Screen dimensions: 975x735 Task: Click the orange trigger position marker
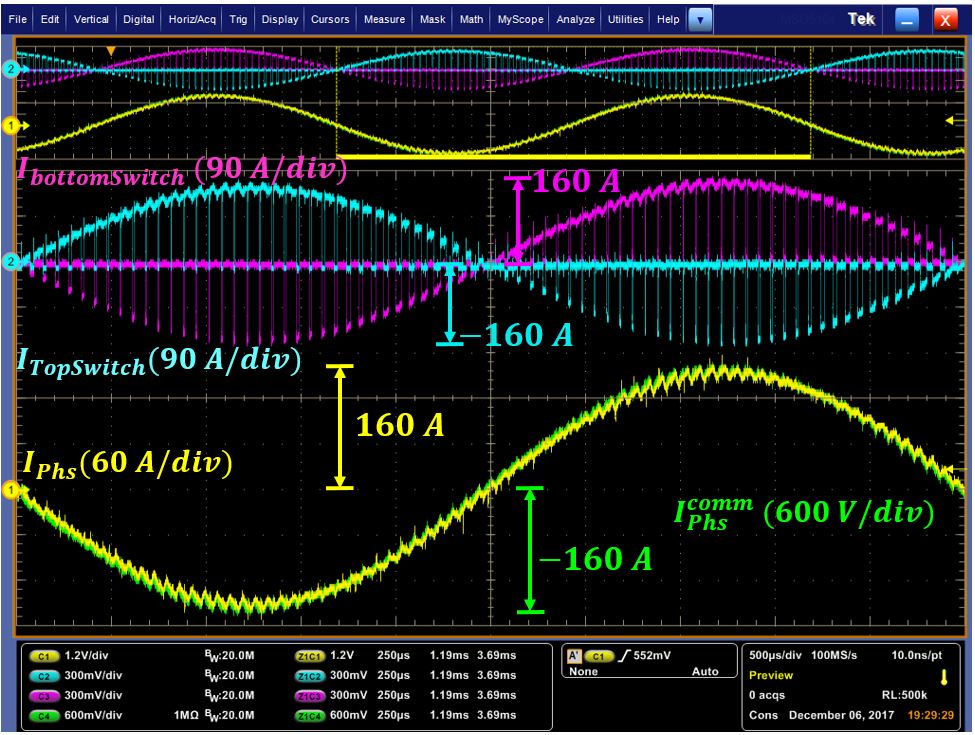[x=111, y=51]
